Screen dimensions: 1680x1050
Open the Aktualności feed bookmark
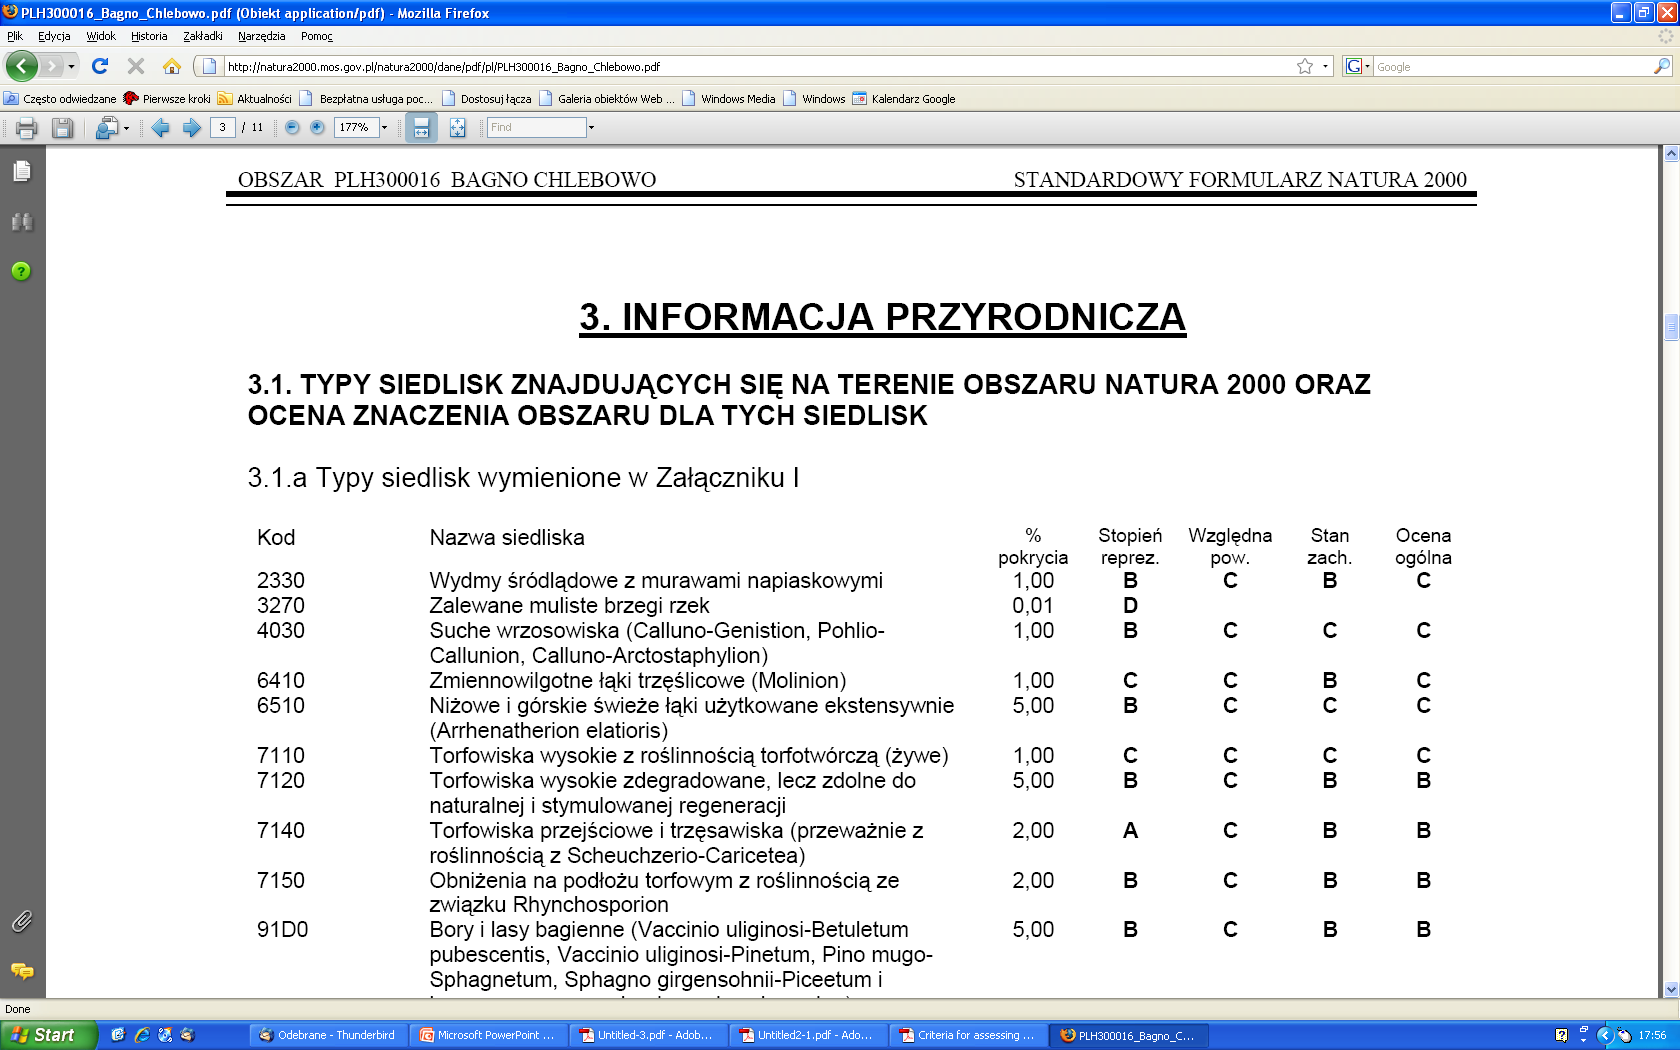click(255, 99)
